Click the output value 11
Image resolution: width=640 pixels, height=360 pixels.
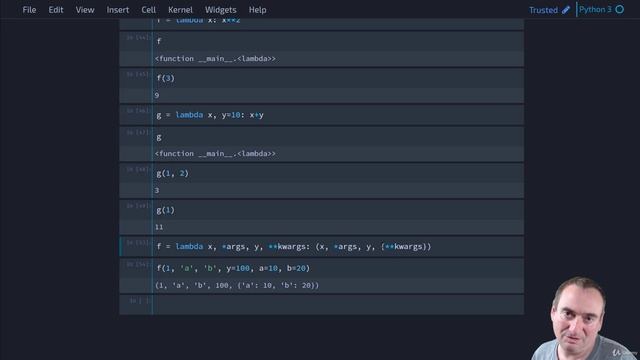pos(159,227)
